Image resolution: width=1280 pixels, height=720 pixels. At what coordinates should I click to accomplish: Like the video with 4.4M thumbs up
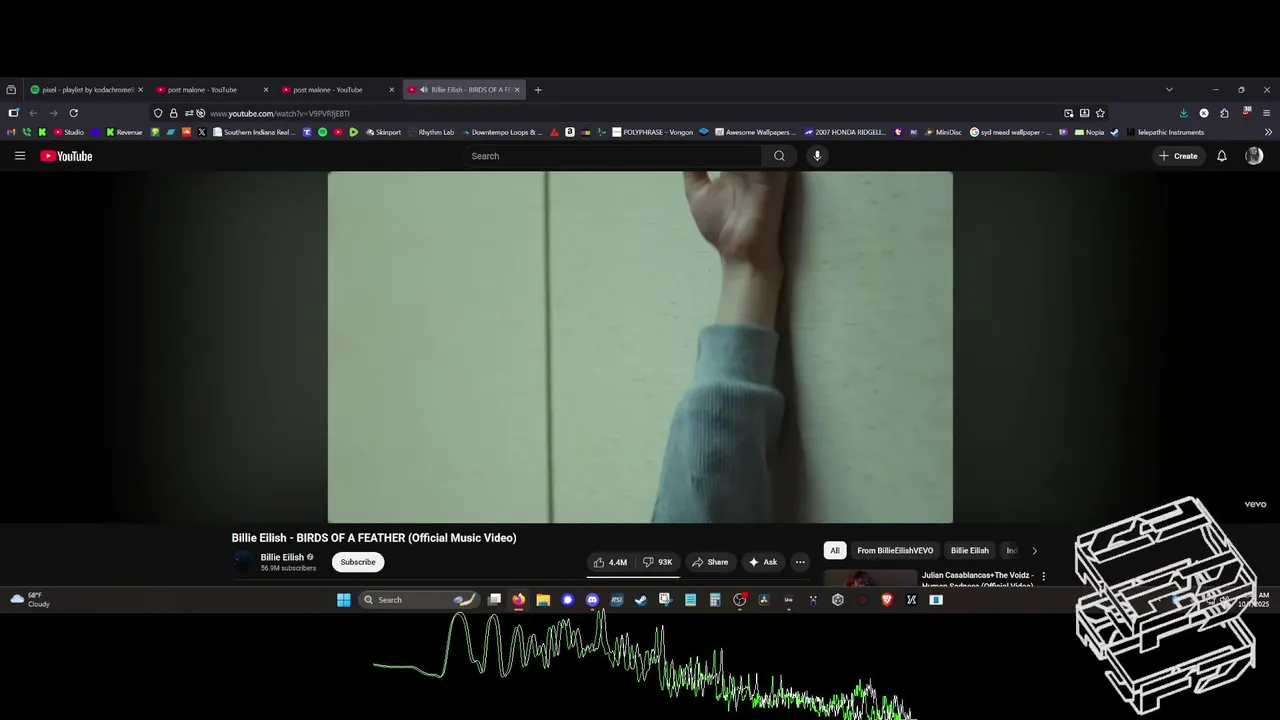[610, 562]
